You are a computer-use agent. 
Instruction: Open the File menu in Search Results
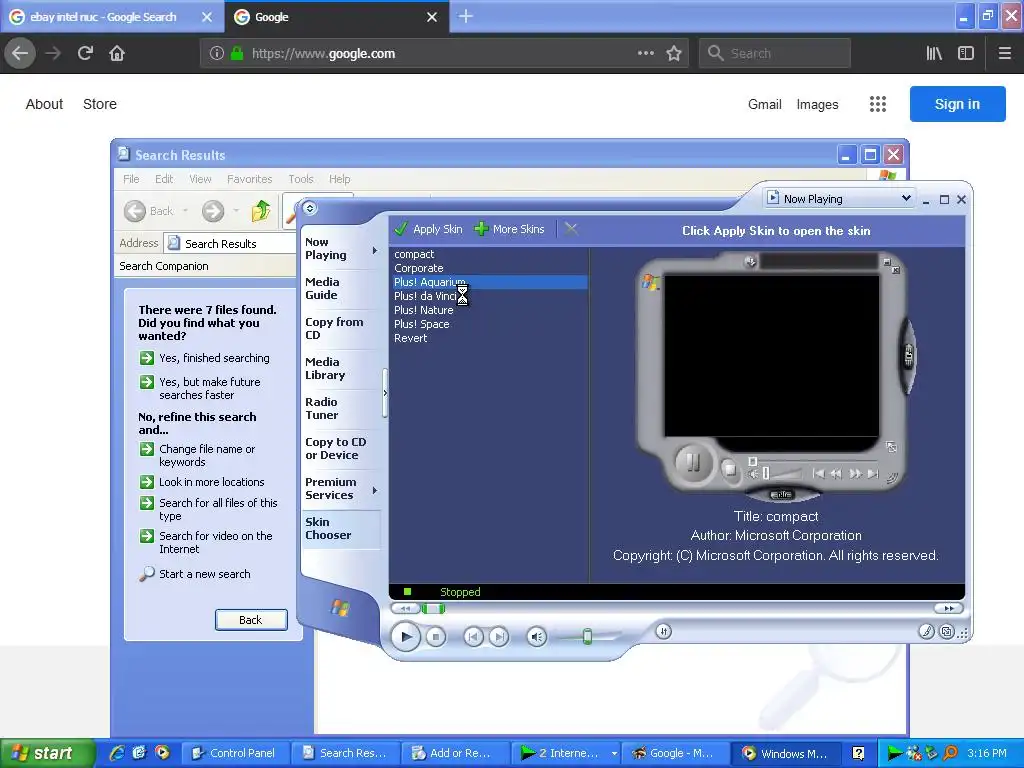131,179
